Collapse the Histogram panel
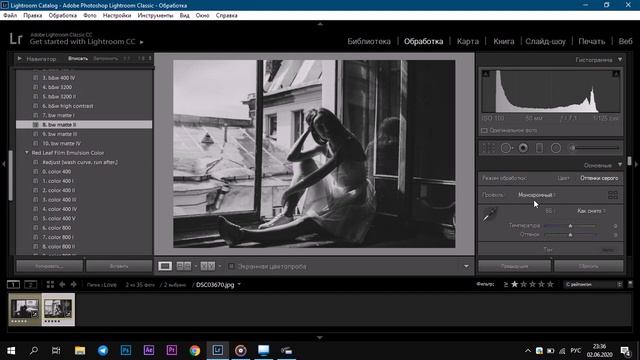640x360 pixels. click(x=620, y=60)
